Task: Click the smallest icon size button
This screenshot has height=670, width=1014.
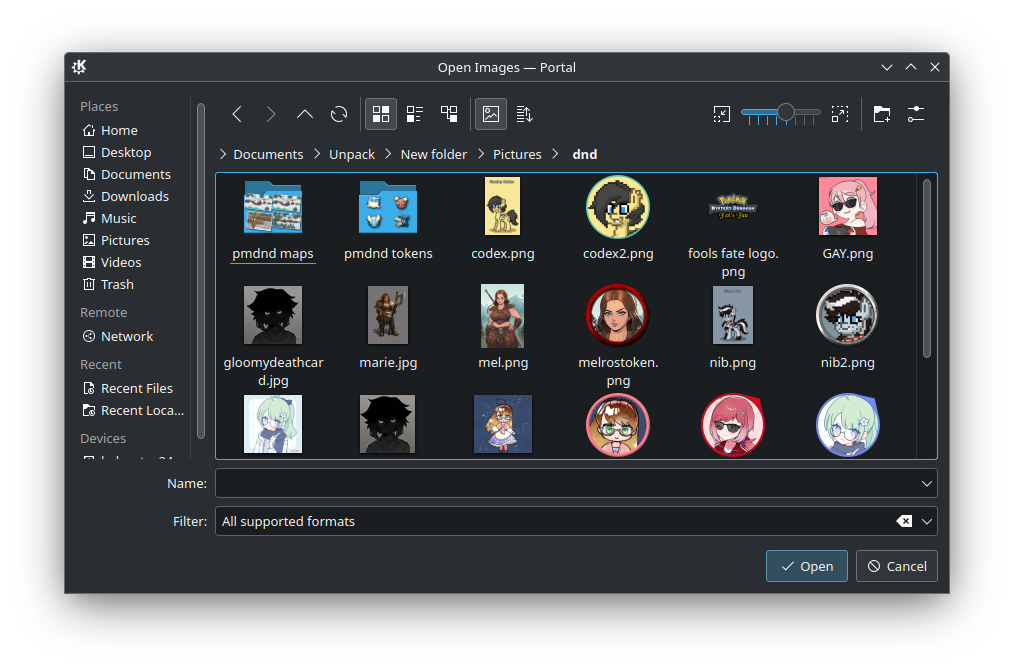Action: (x=722, y=114)
